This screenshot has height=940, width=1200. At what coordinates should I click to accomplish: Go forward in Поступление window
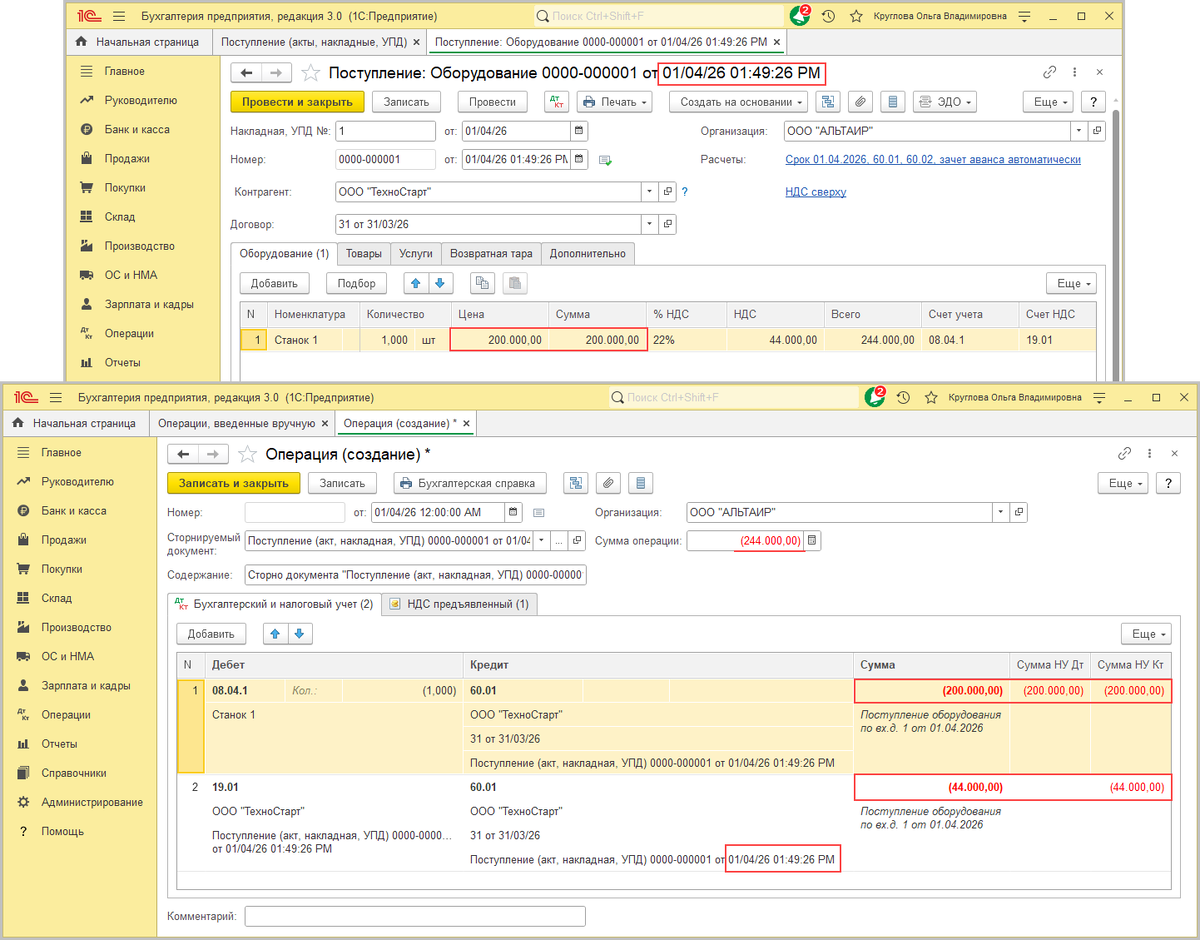coord(277,73)
